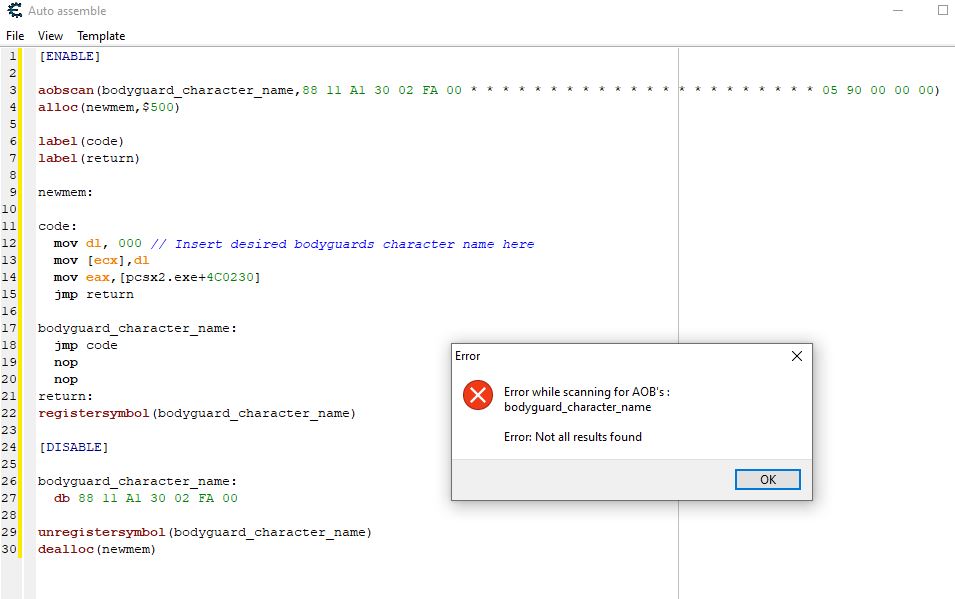Viewport: 955px width, 599px height.
Task: Minimize the Auto assemble window
Action: (895, 10)
